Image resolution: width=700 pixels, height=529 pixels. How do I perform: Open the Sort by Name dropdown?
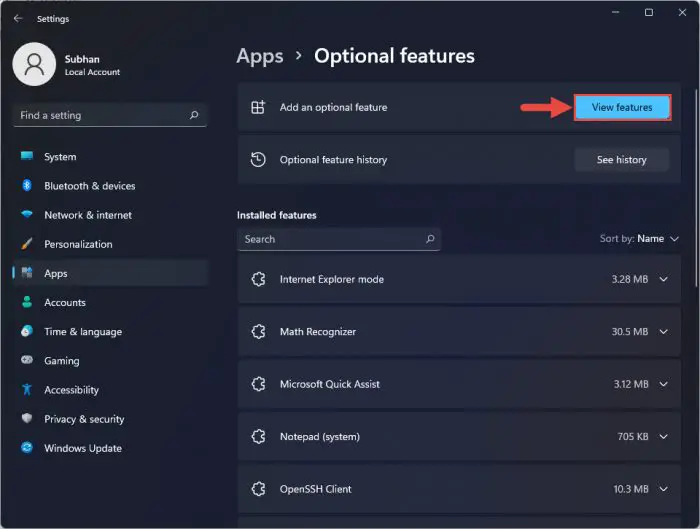(x=639, y=239)
